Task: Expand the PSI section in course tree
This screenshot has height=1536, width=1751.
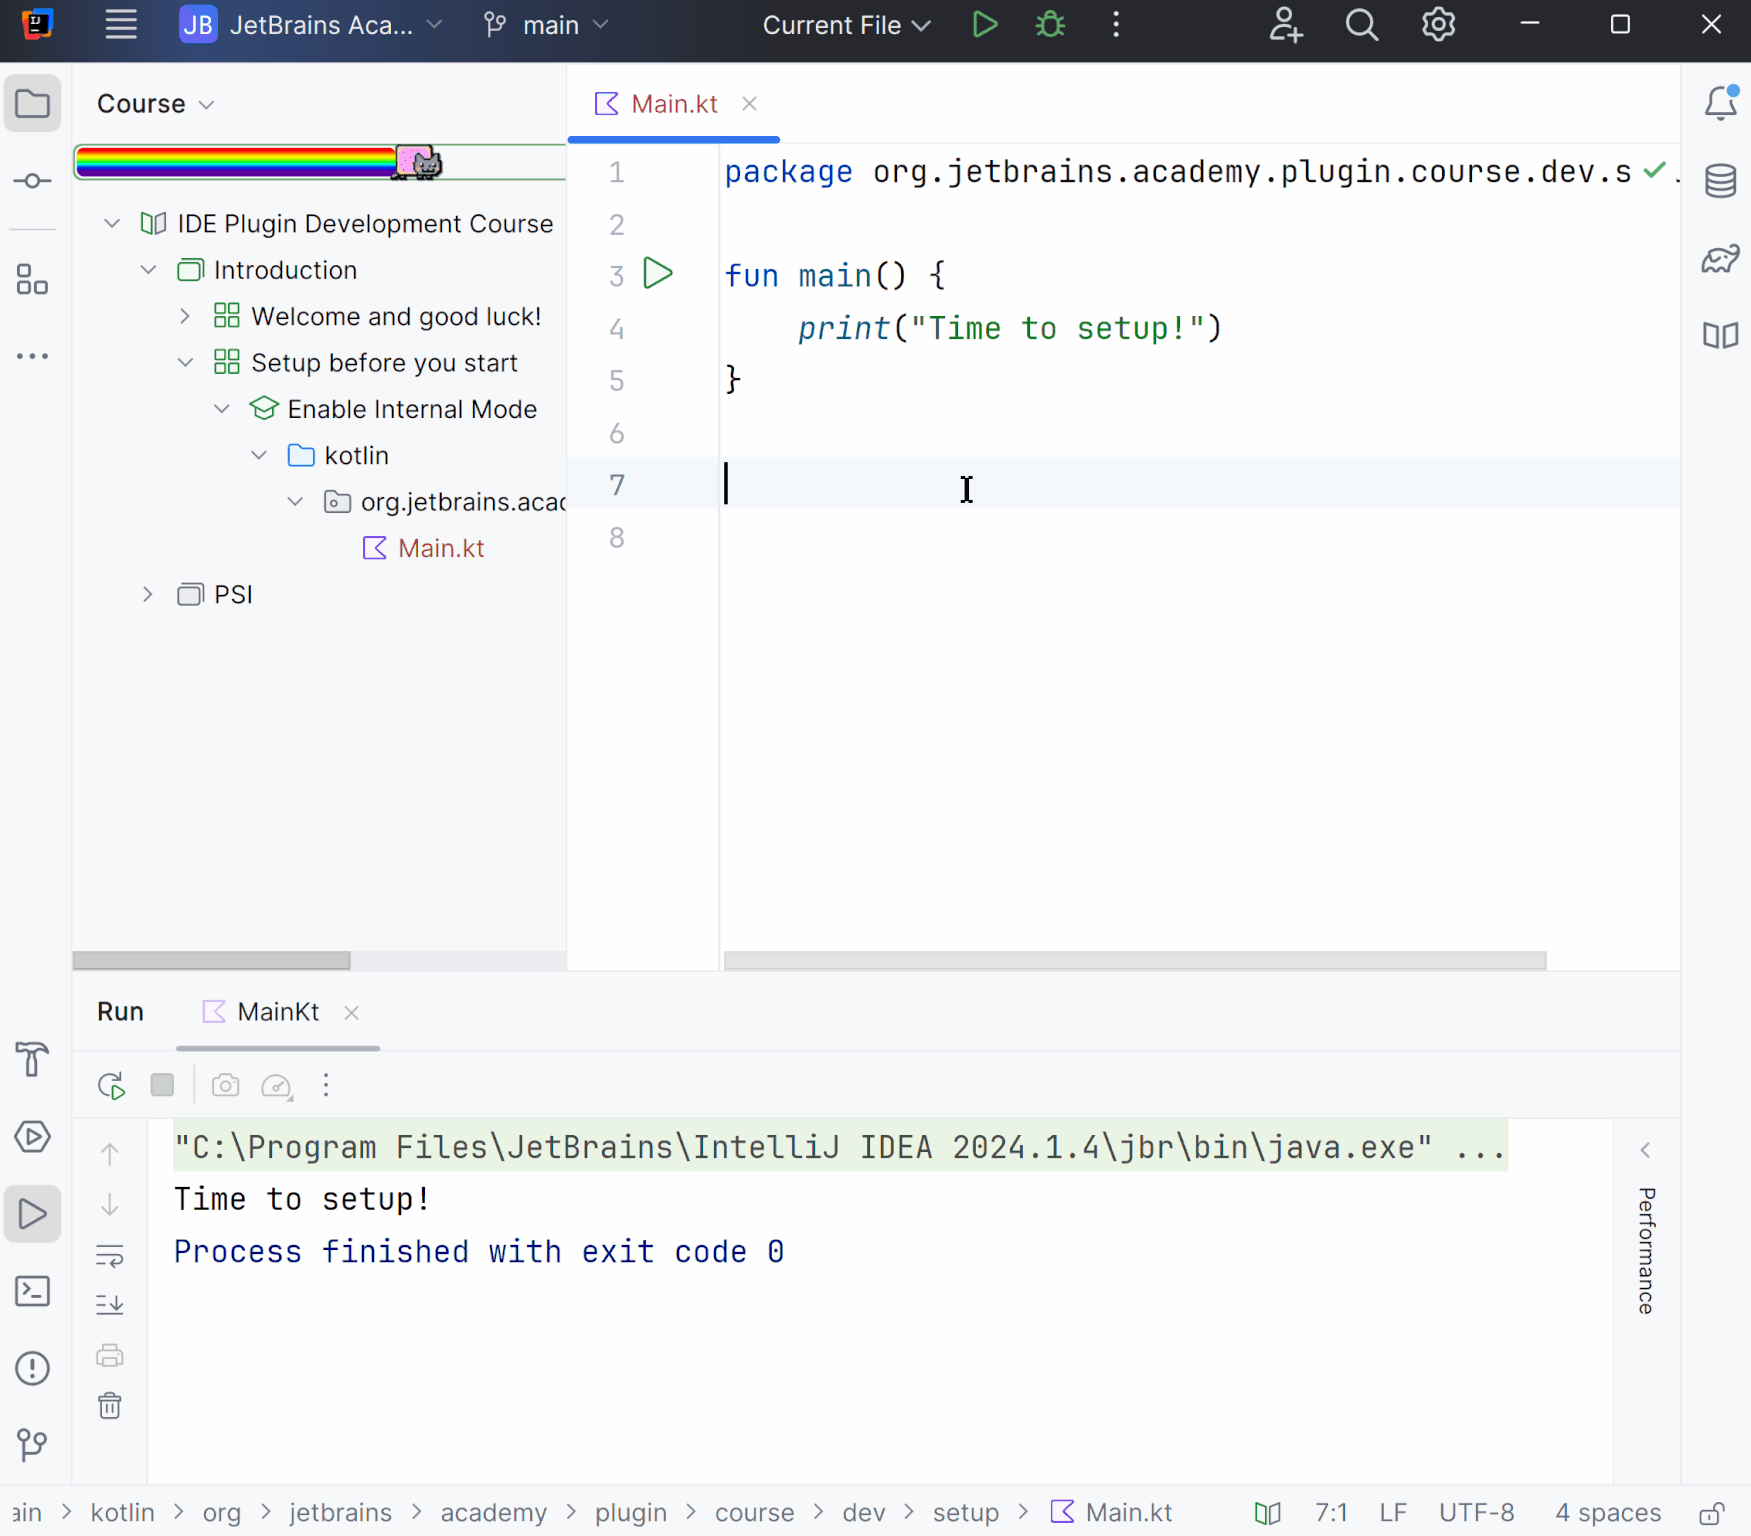Action: point(148,595)
